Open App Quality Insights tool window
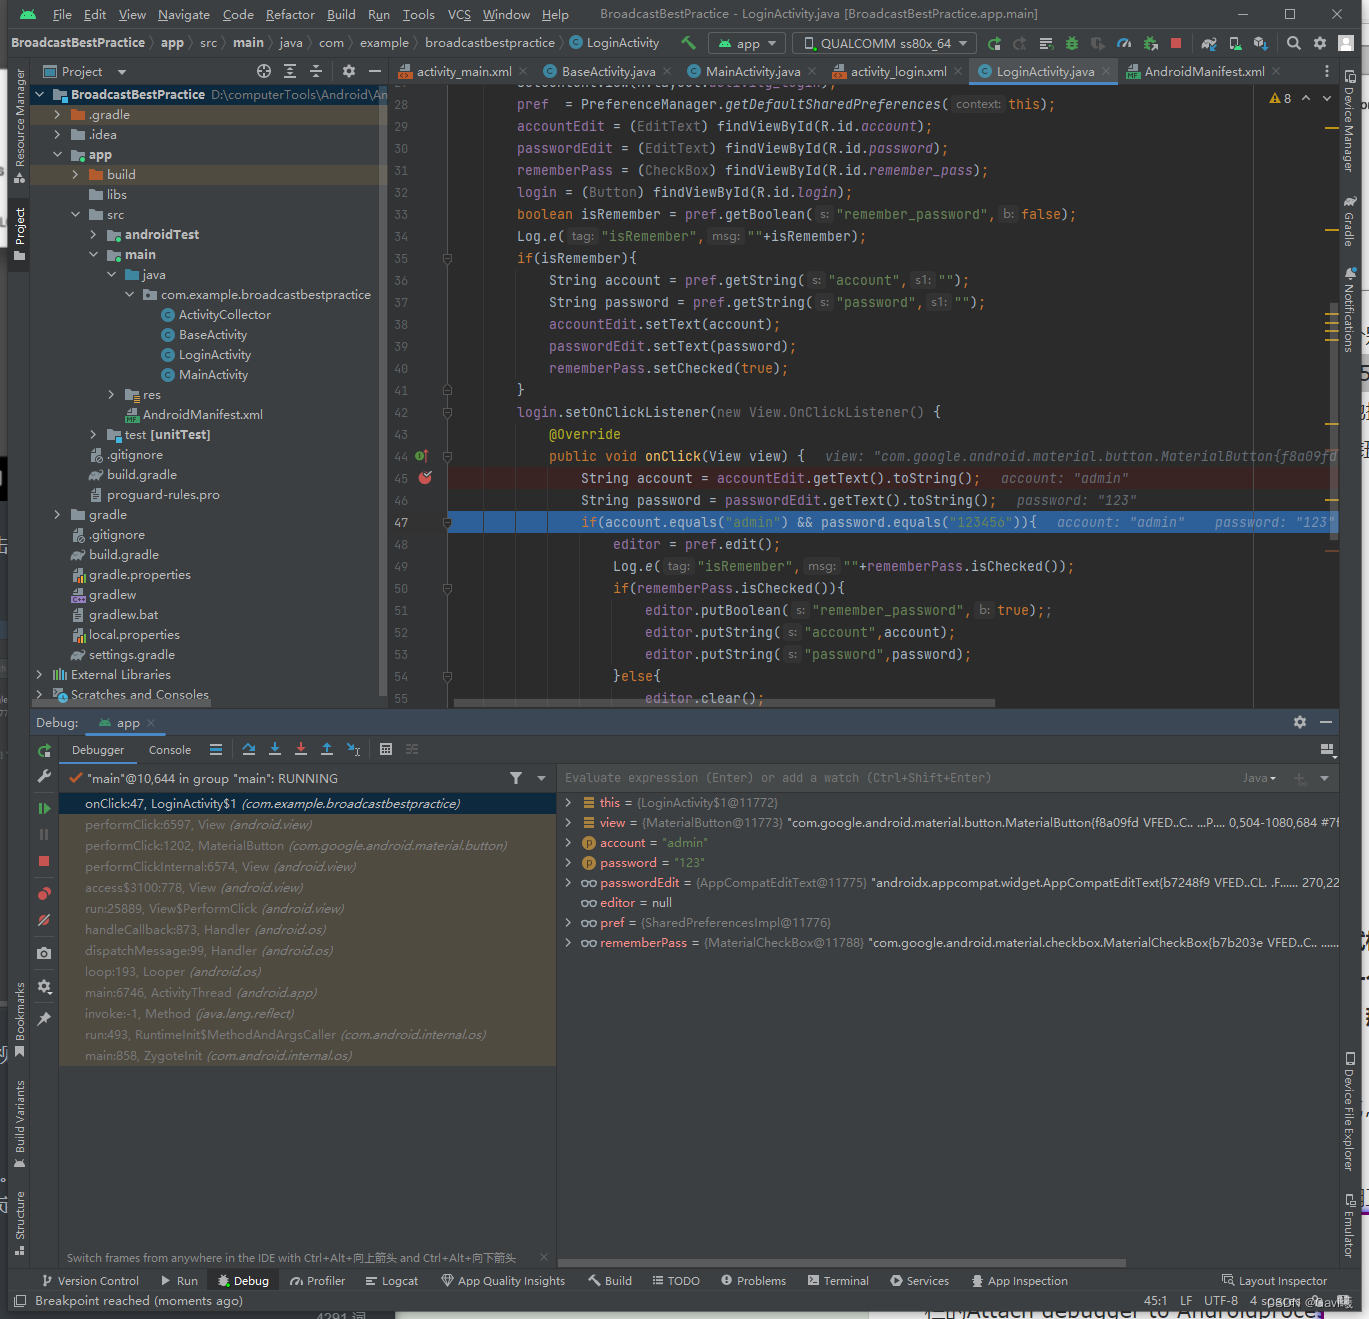Viewport: 1369px width, 1319px height. (503, 1281)
